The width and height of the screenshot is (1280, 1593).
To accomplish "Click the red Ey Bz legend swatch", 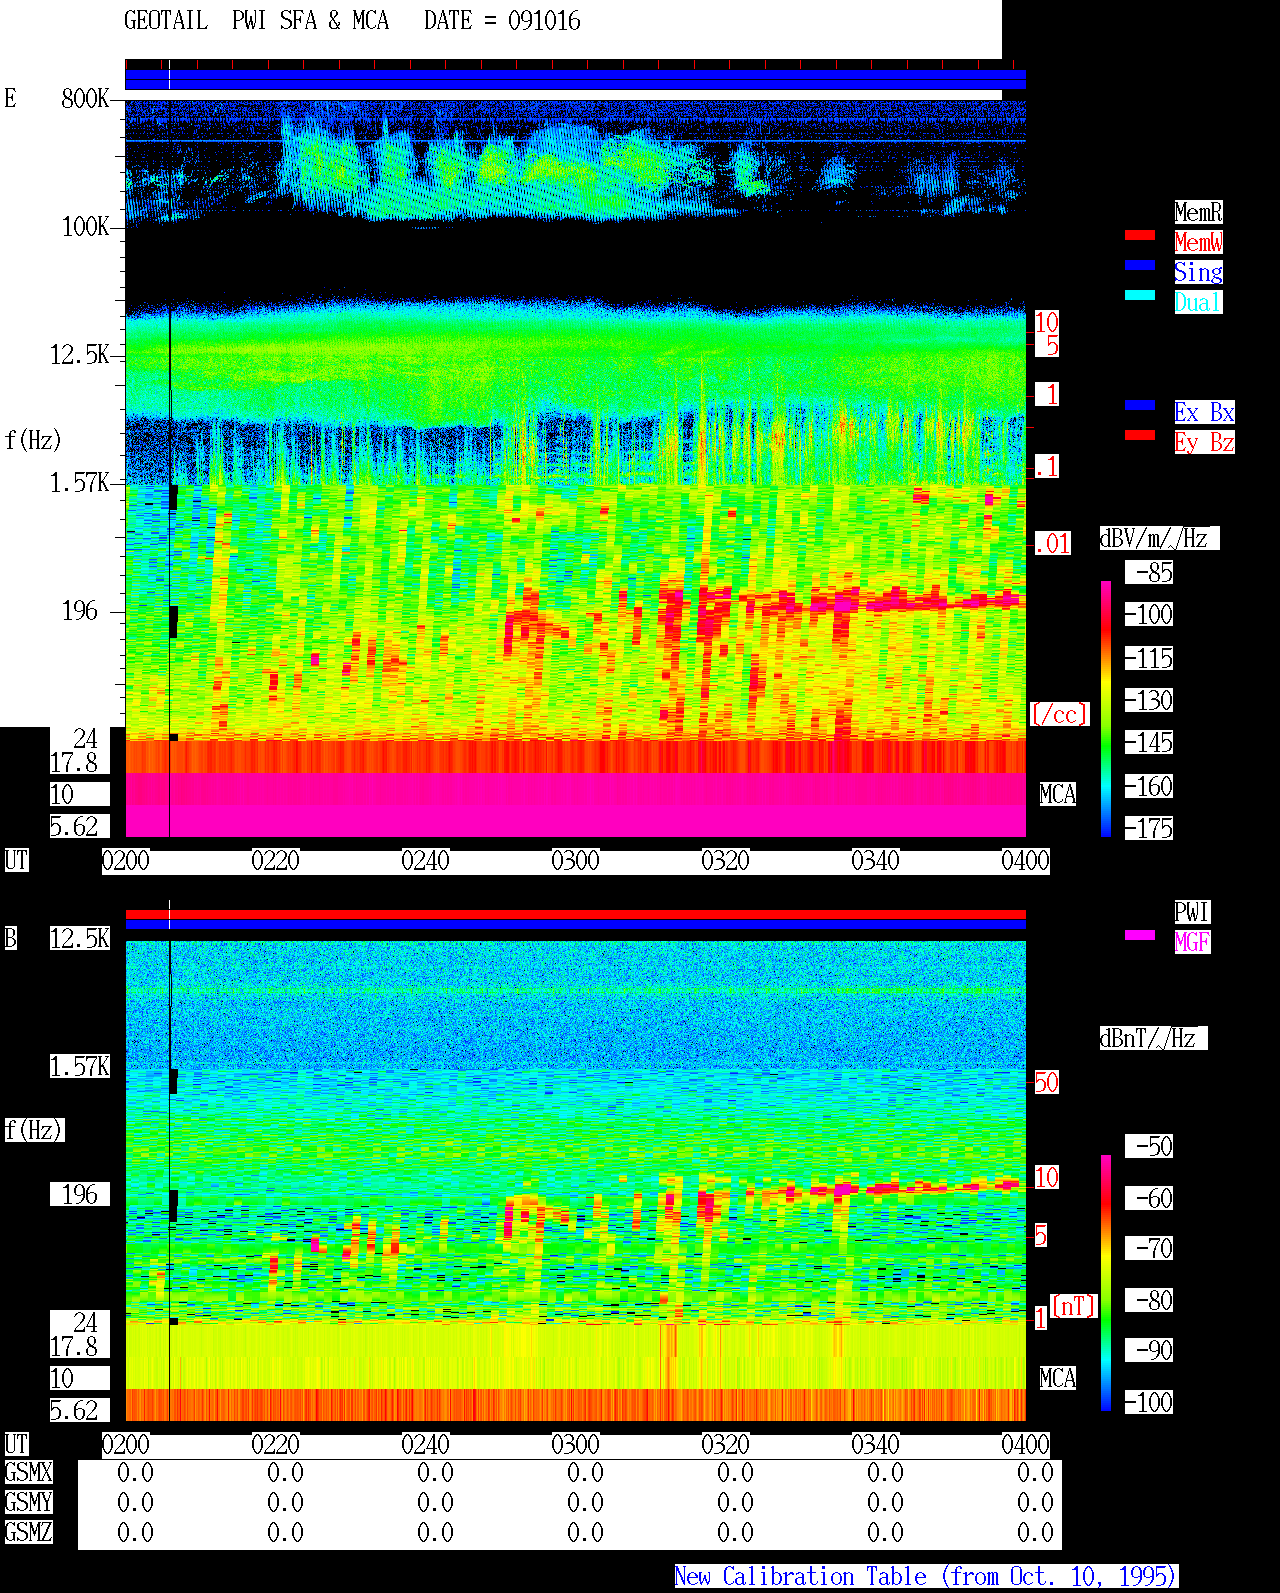I will [1140, 435].
